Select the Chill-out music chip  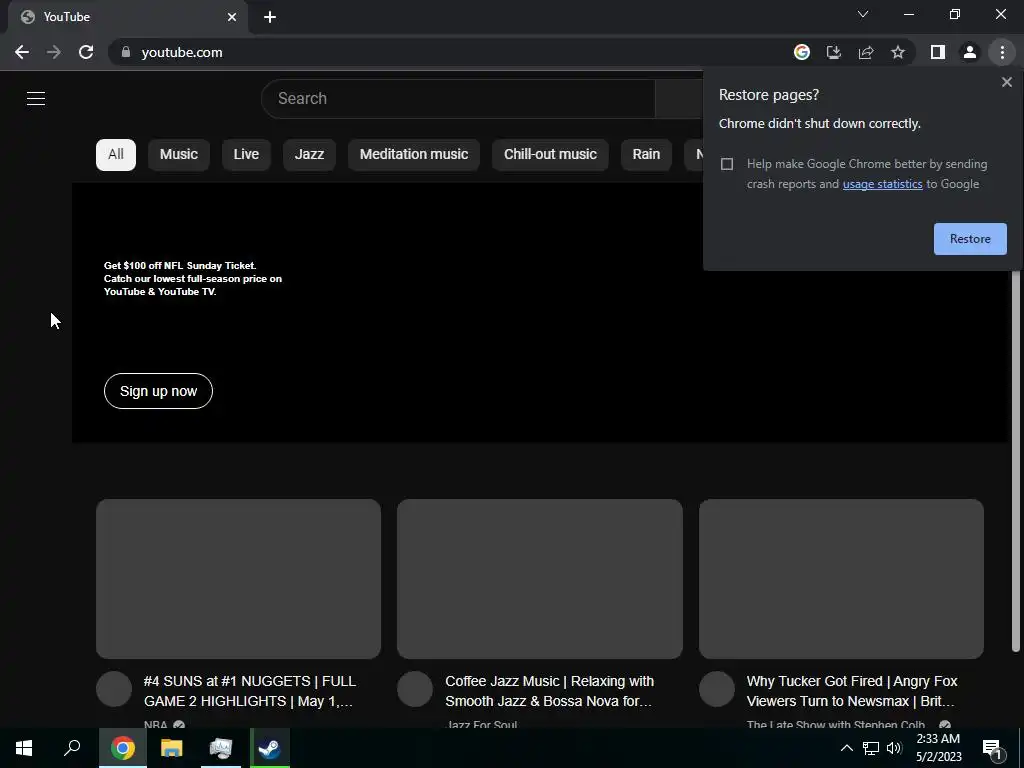tap(550, 155)
